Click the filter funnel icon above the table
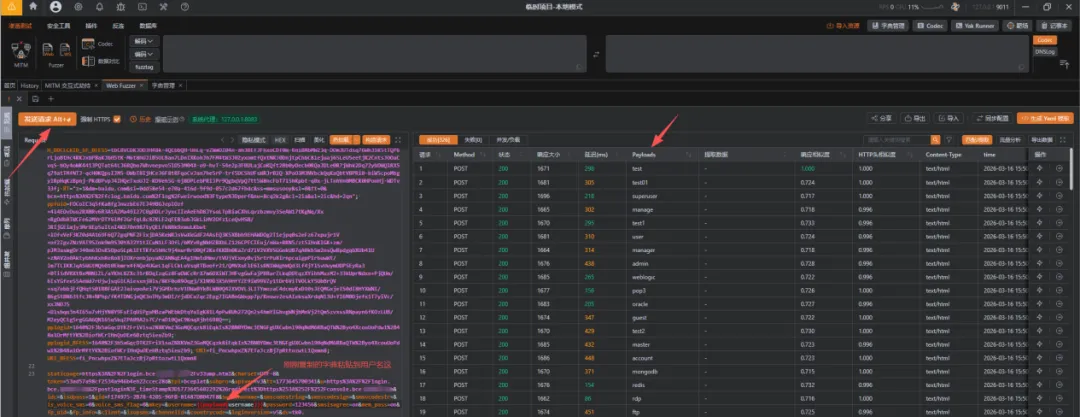The width and height of the screenshot is (1080, 417). click(949, 139)
